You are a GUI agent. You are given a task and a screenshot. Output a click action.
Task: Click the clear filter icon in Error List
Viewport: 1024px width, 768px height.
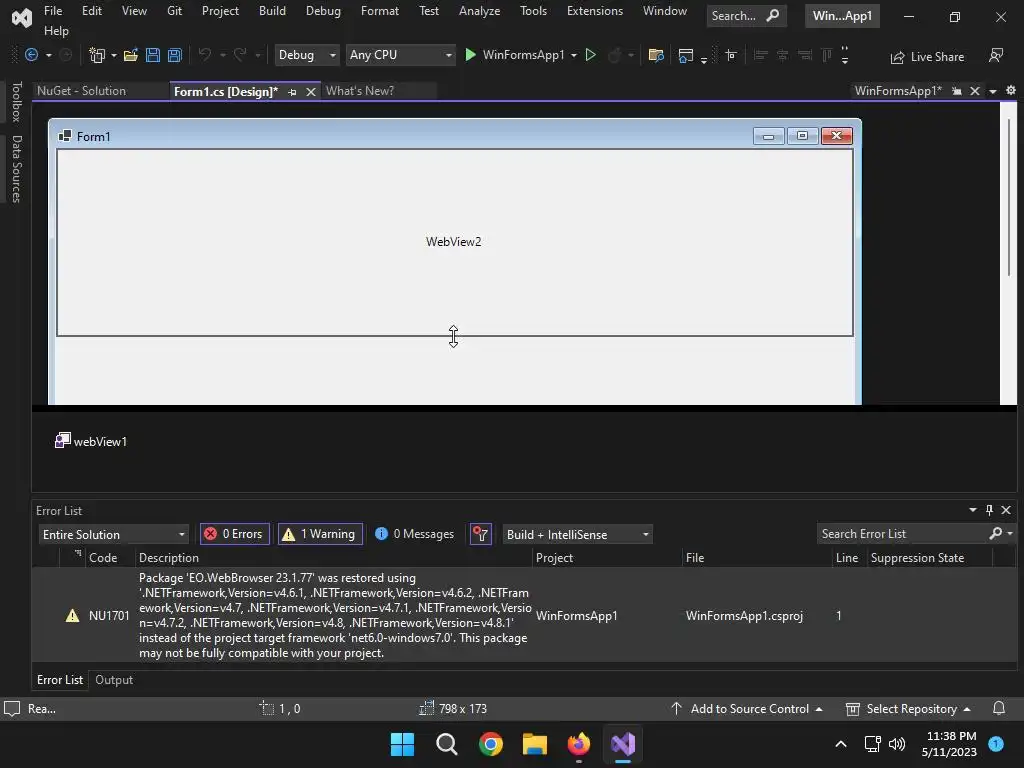point(481,534)
